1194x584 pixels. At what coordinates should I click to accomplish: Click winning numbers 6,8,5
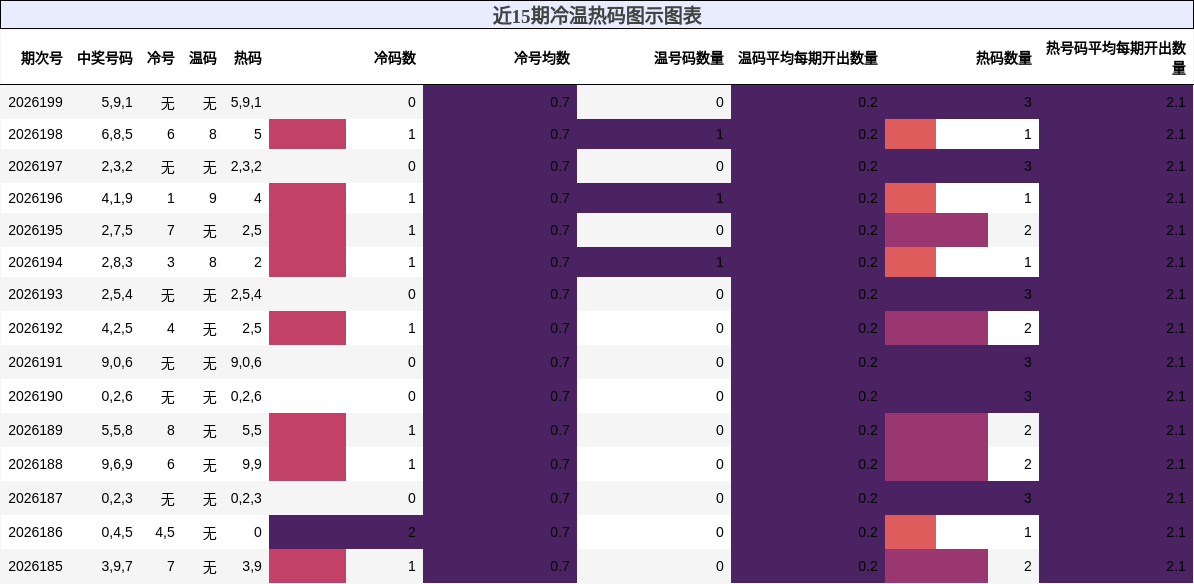(x=117, y=134)
